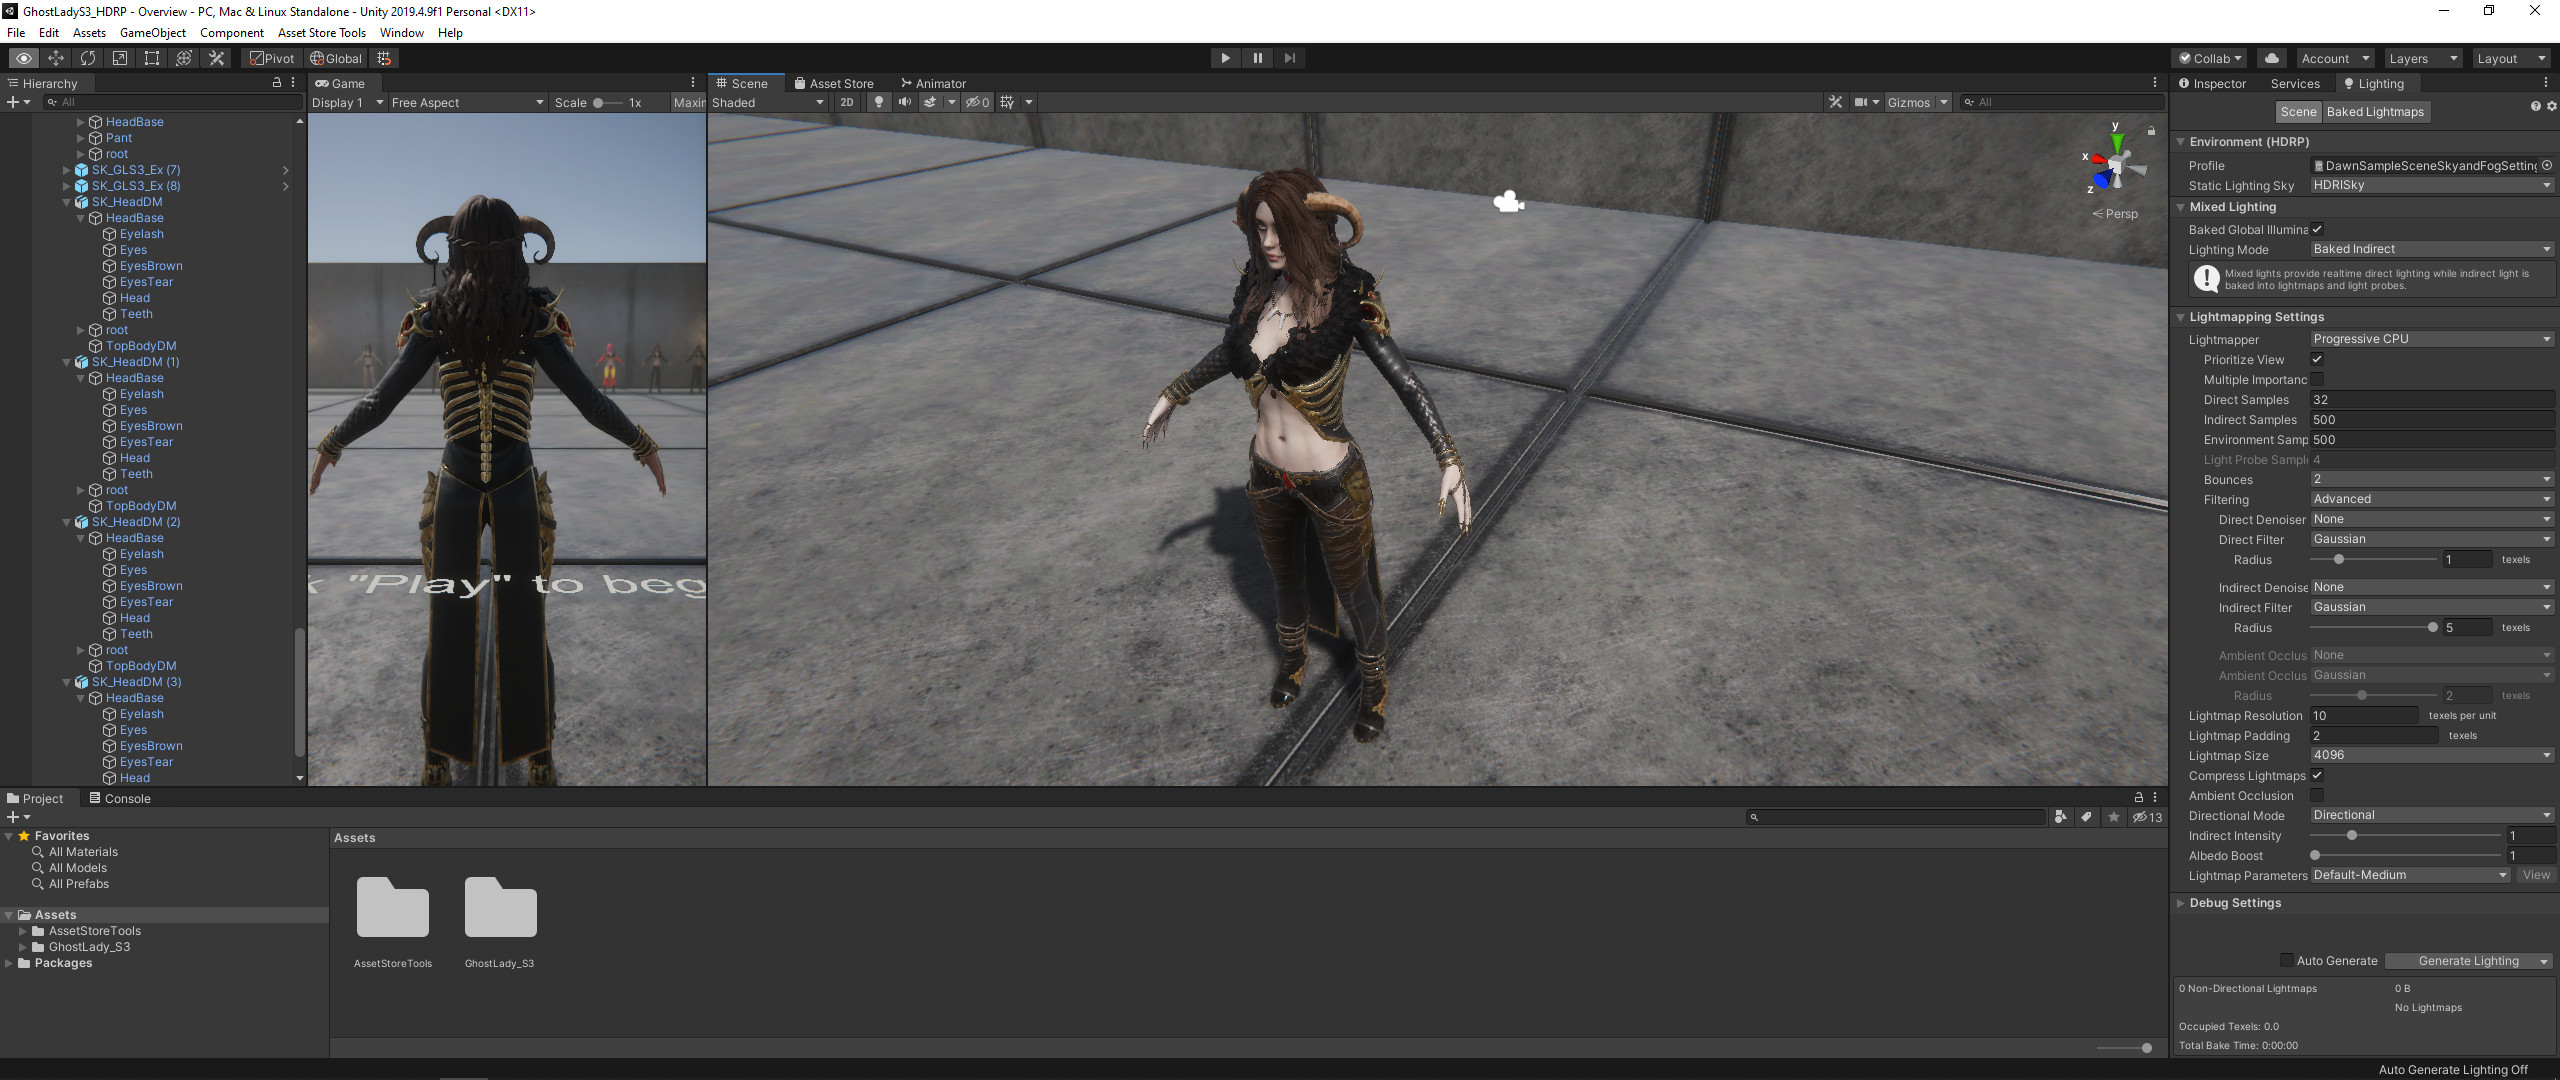Click View button next to Lightmap Parameters
This screenshot has height=1080, width=2560.
[x=2536, y=875]
